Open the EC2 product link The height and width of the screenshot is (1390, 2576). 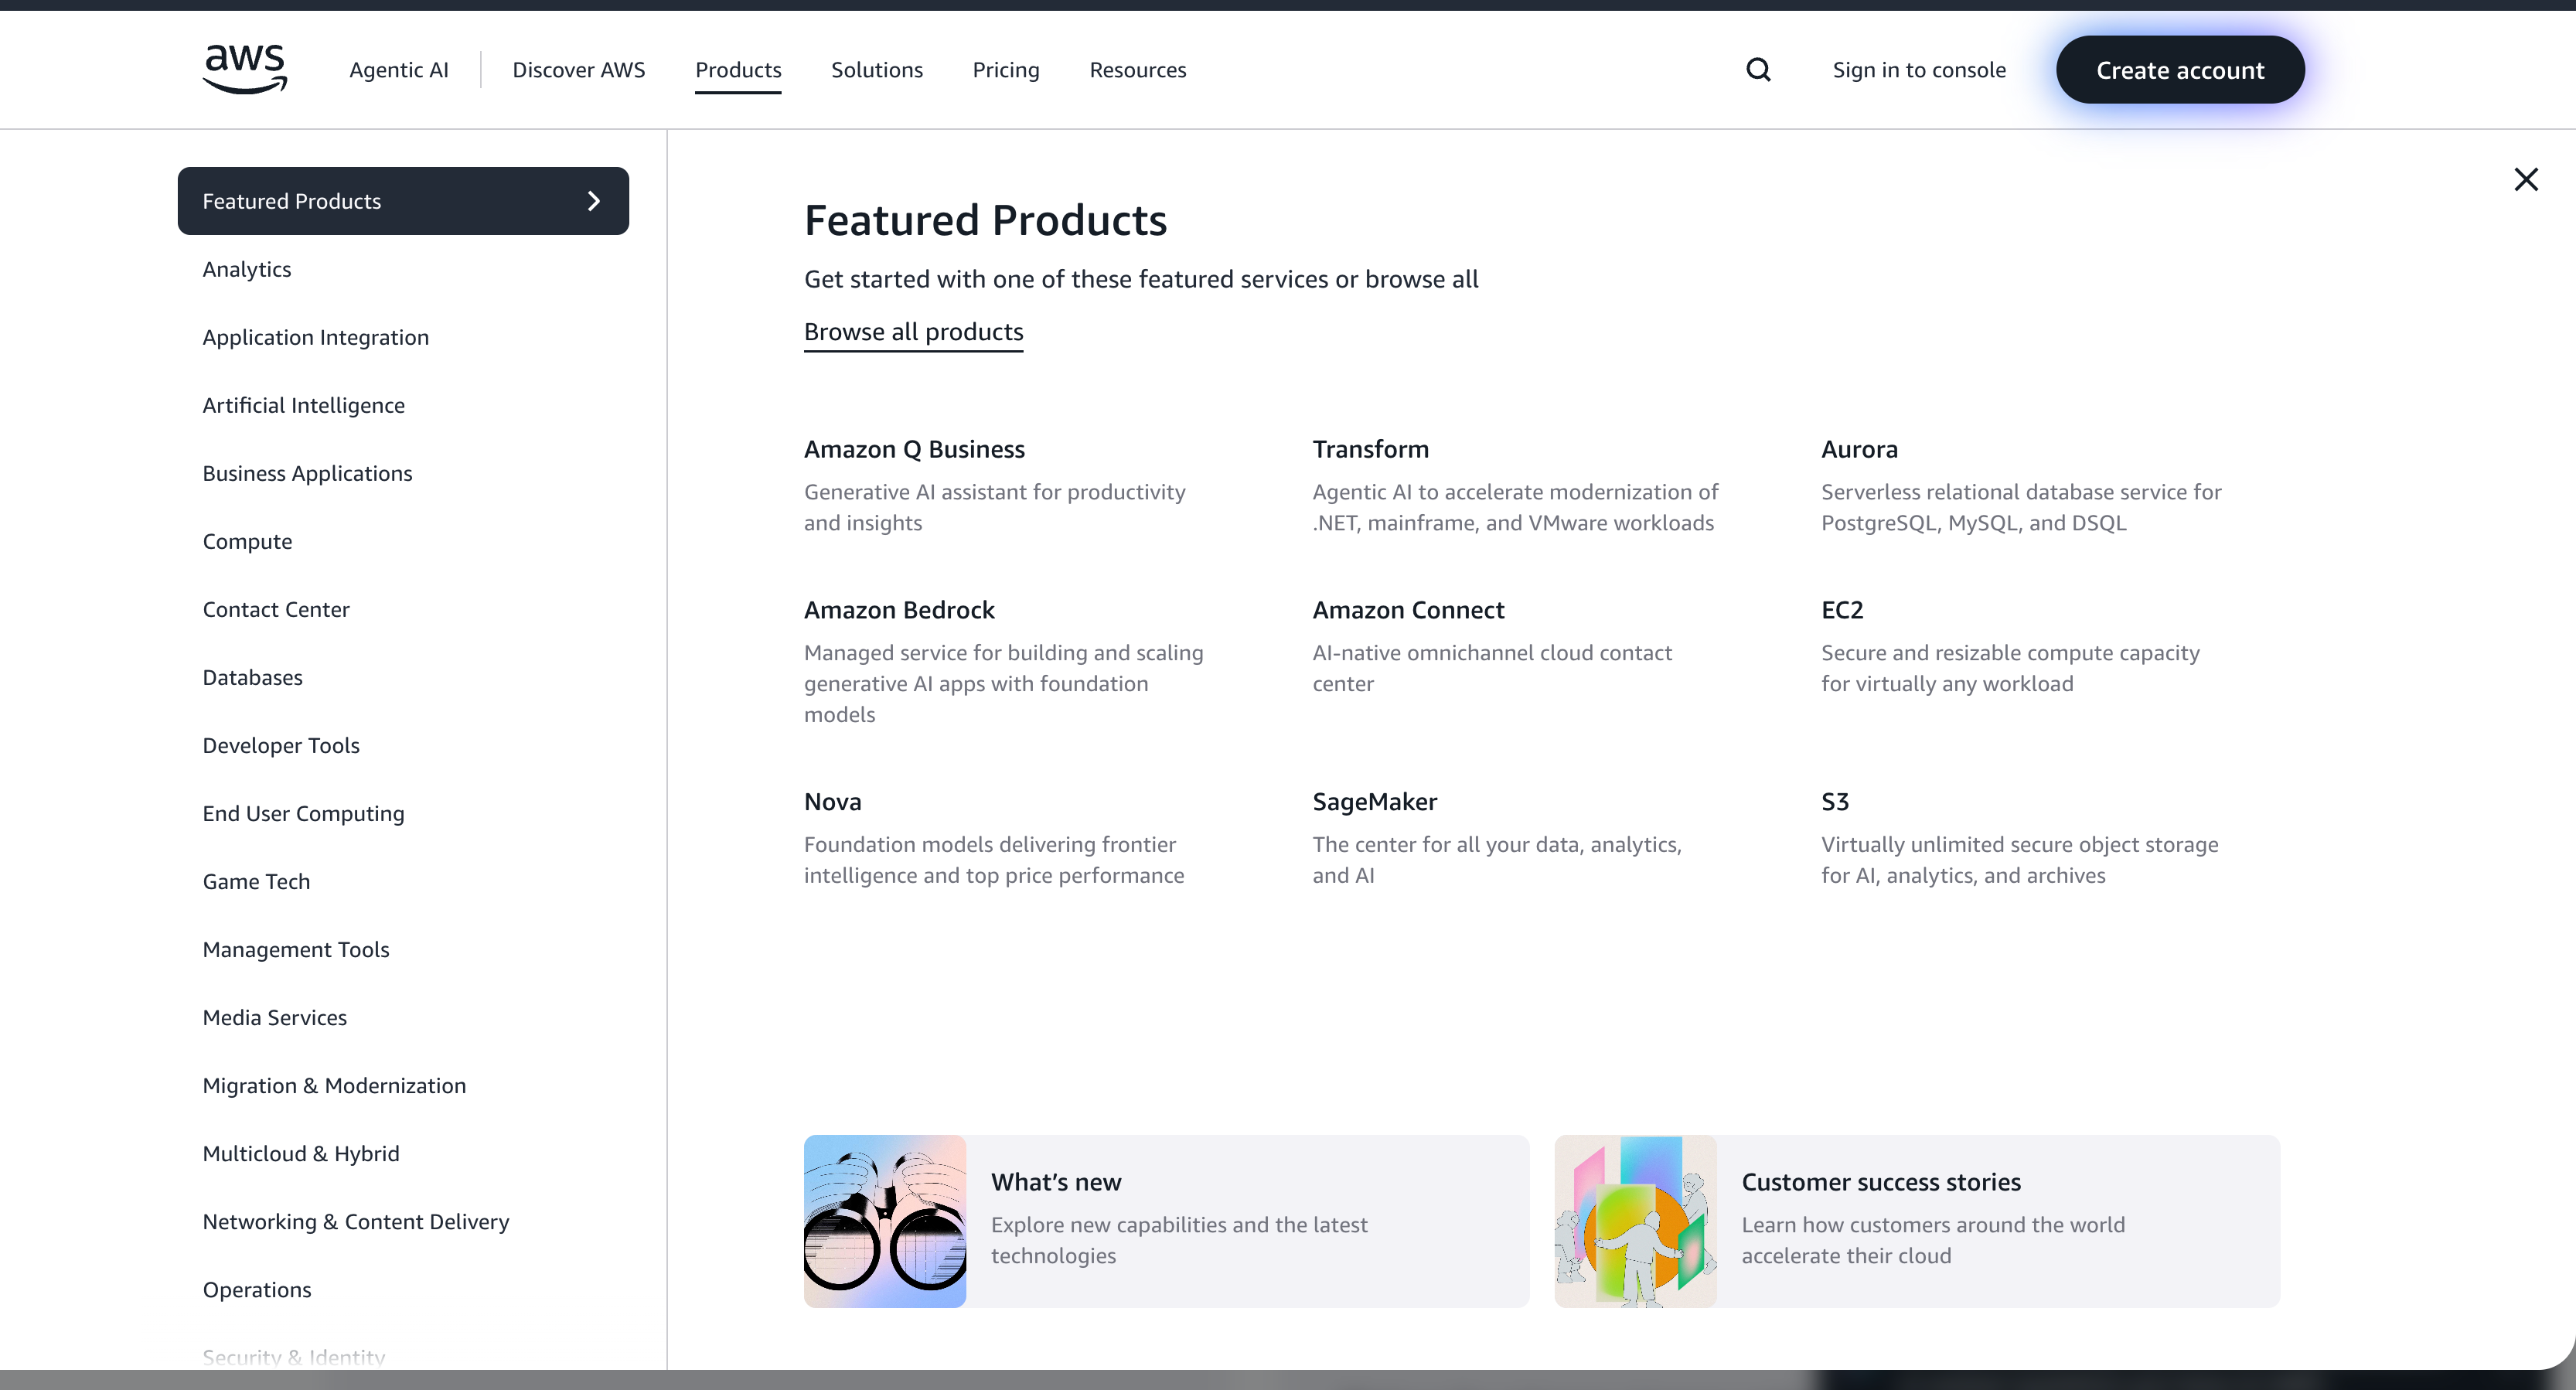1842,610
